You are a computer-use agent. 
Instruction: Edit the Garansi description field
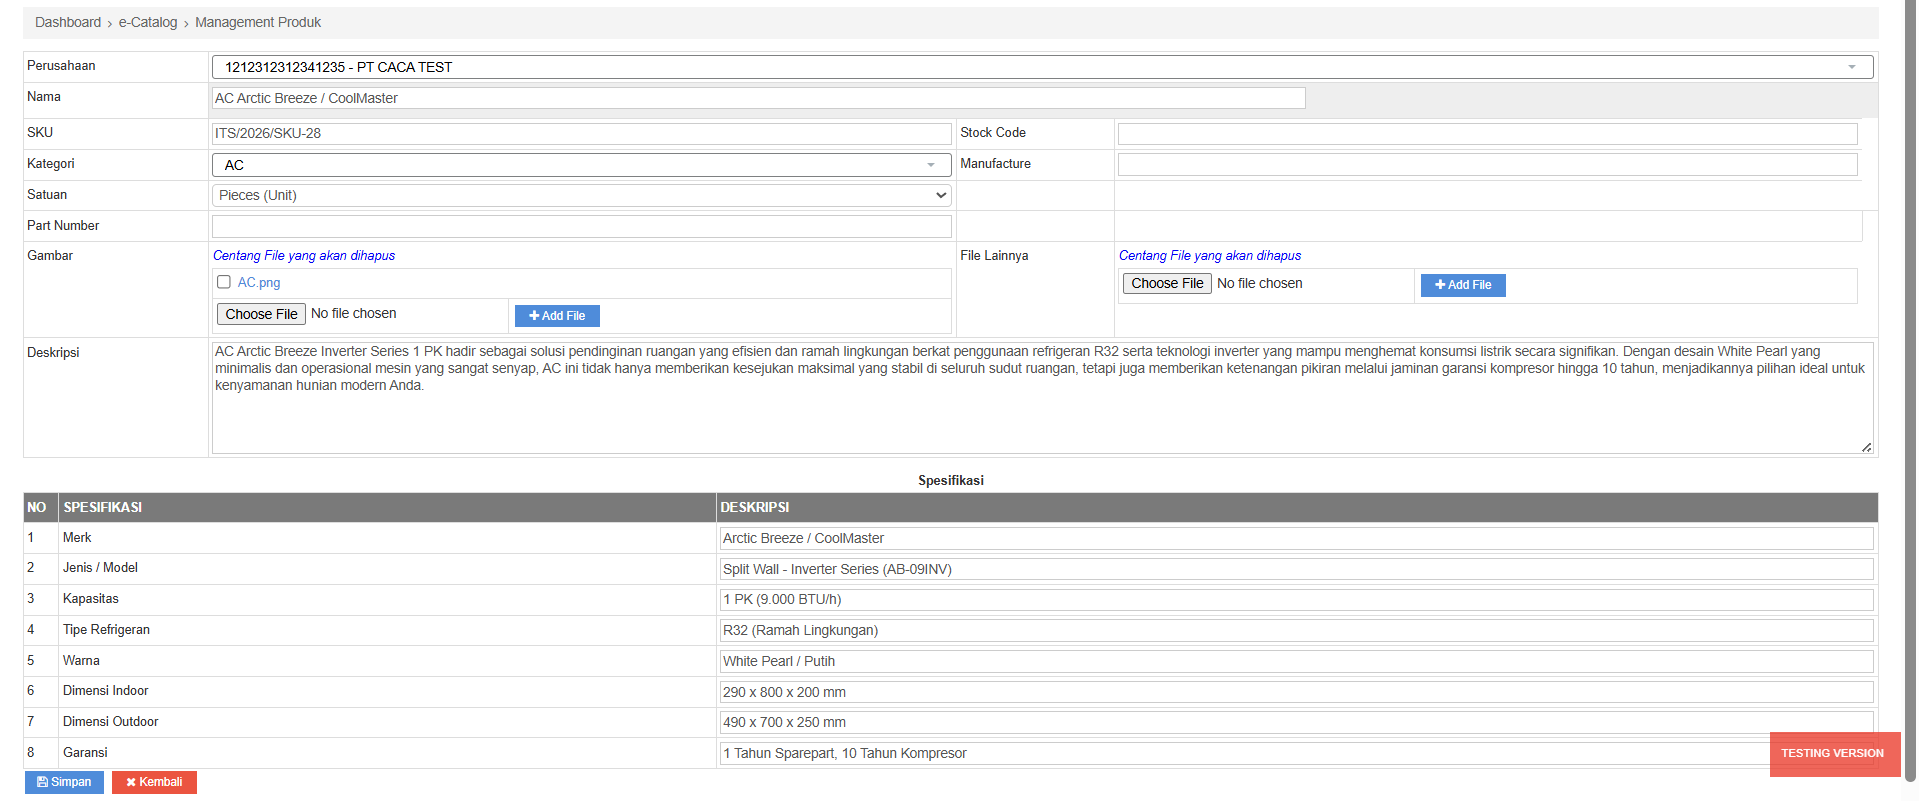[1240, 753]
